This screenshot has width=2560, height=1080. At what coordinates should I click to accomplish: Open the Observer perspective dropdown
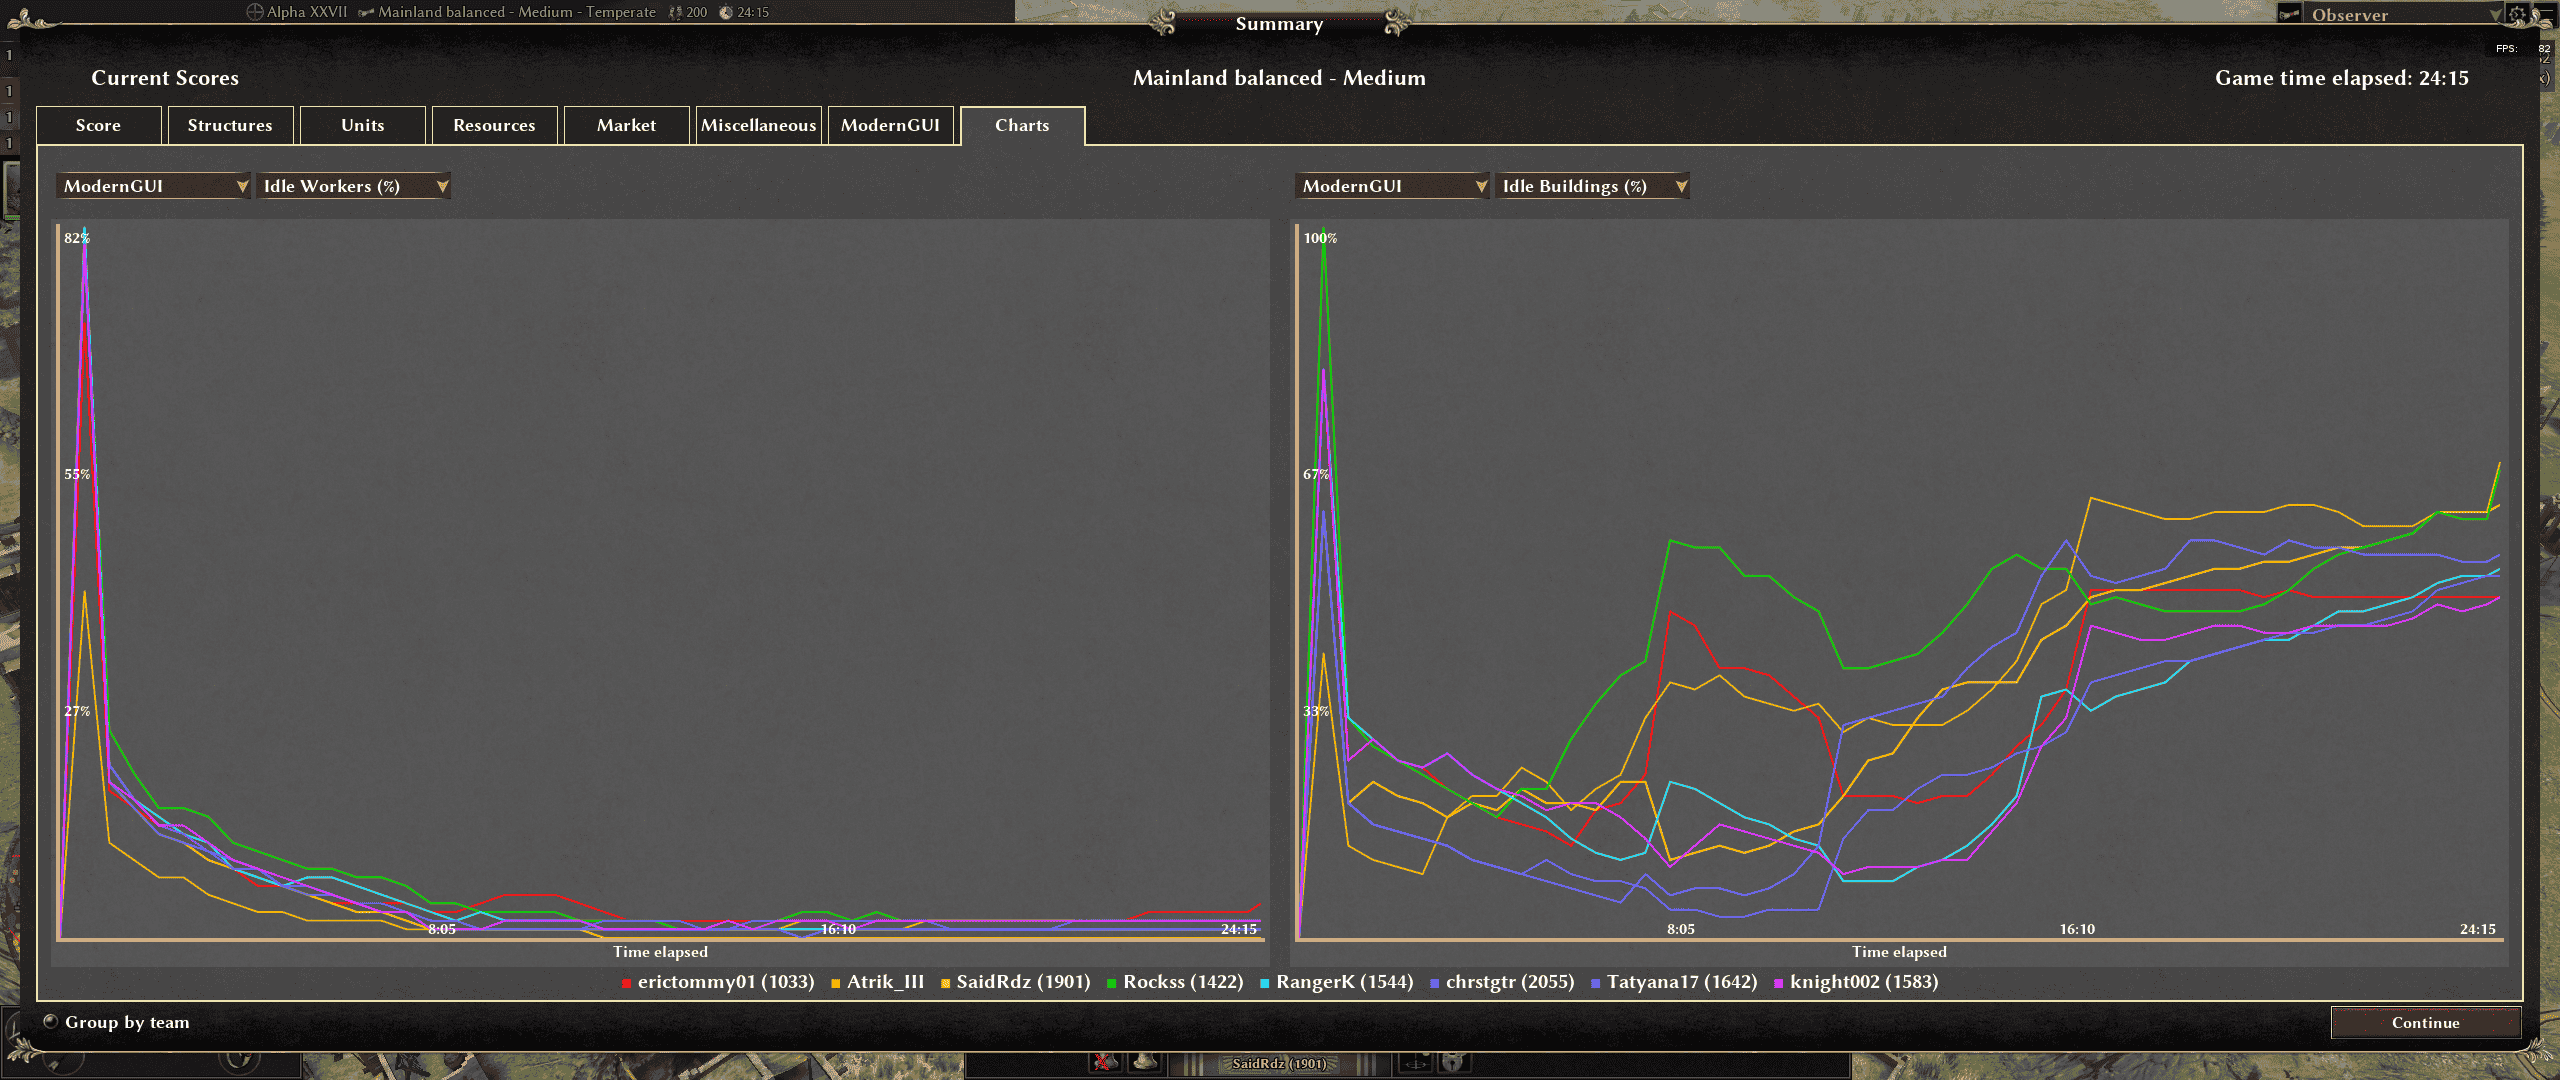coord(2404,14)
